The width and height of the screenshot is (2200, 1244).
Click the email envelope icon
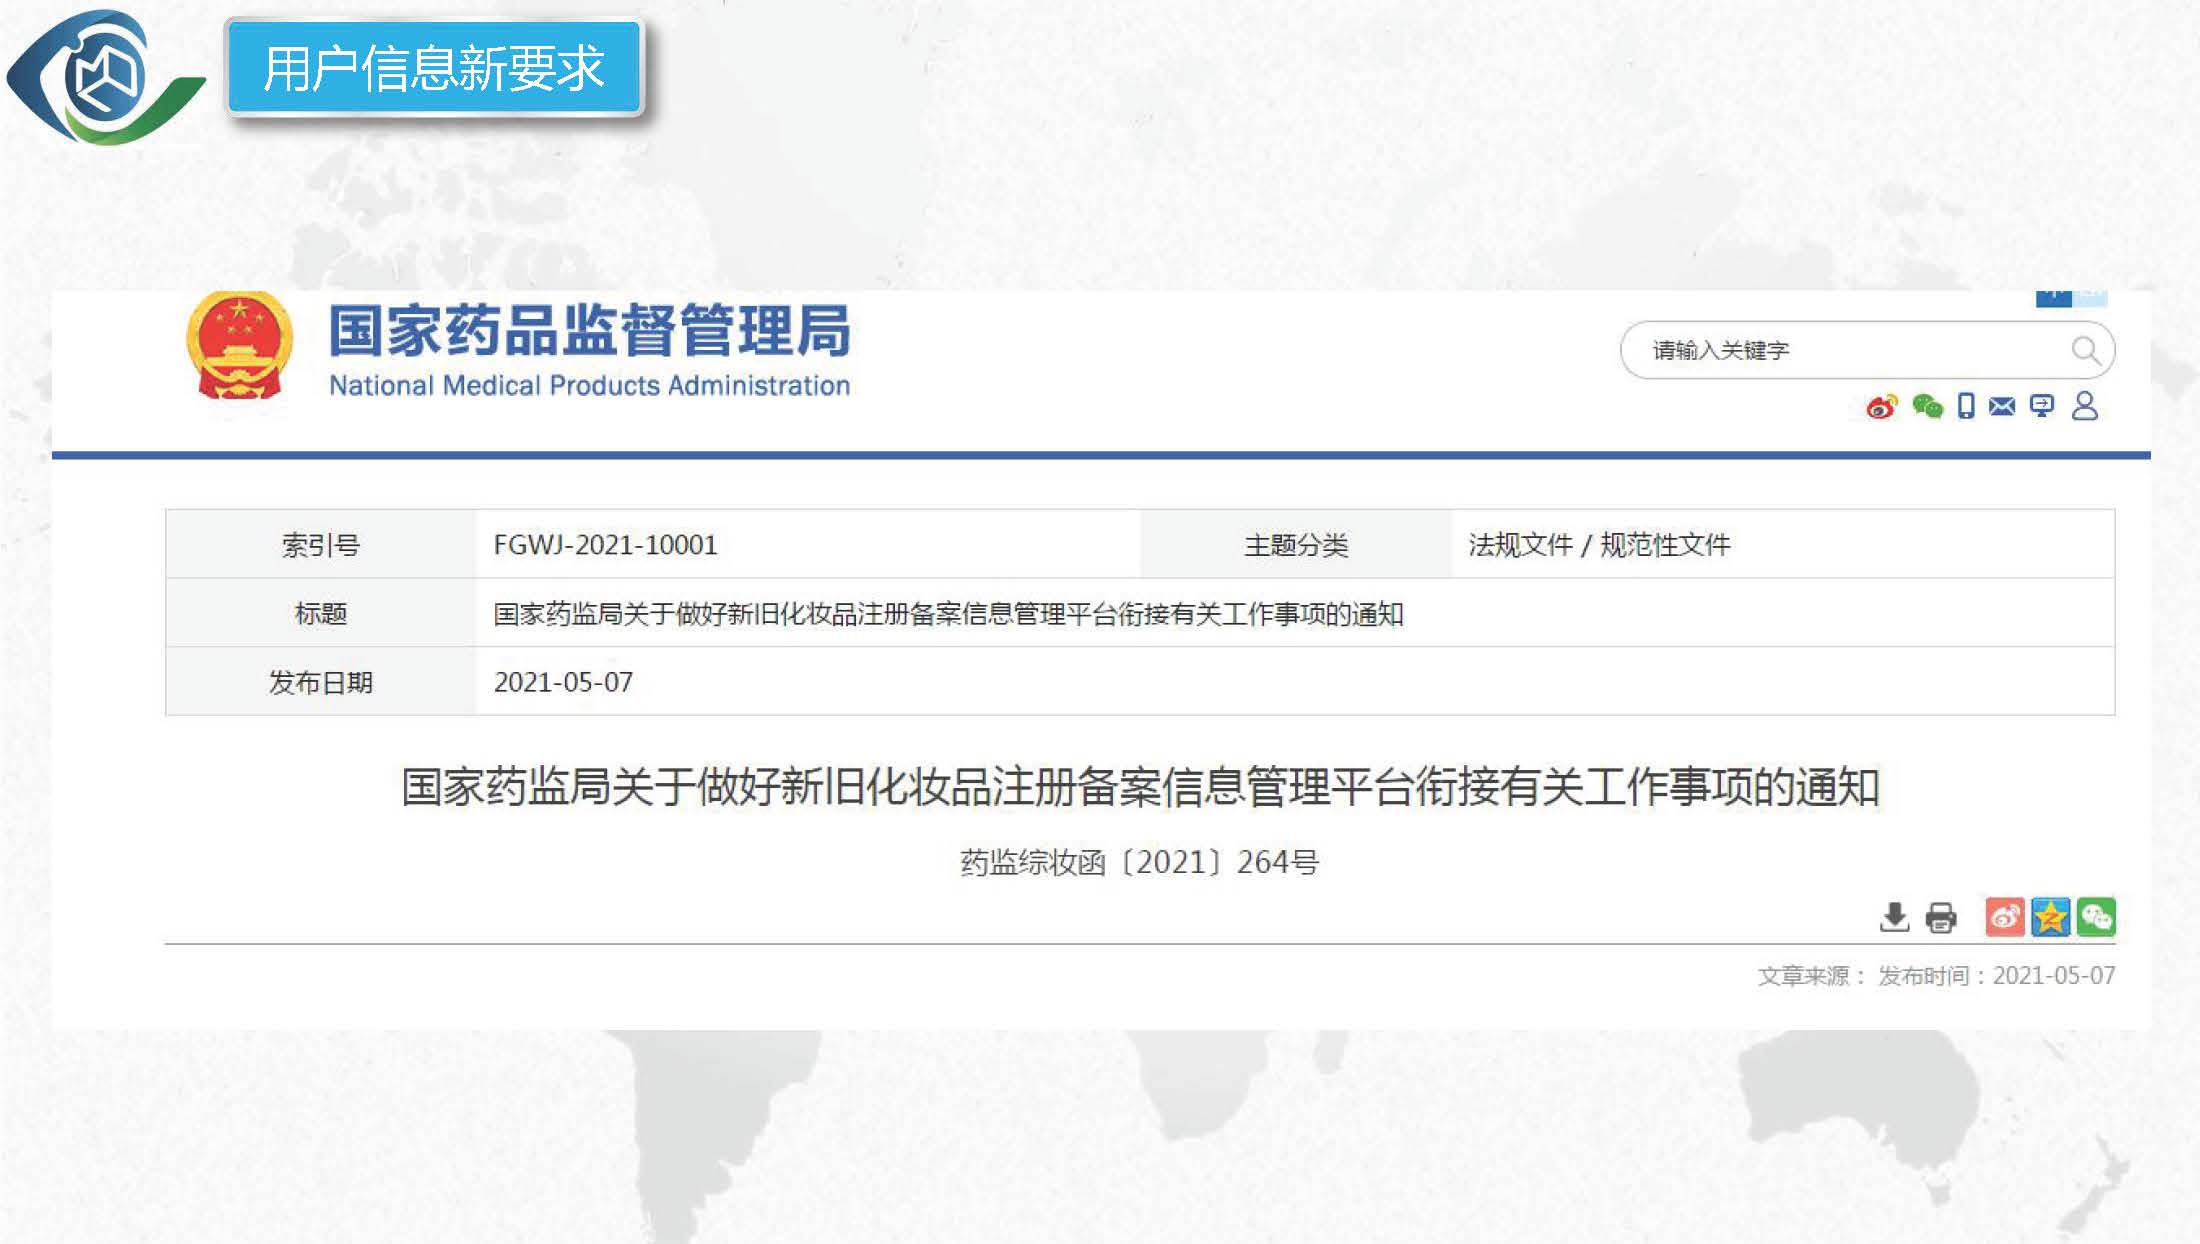coord(2002,406)
